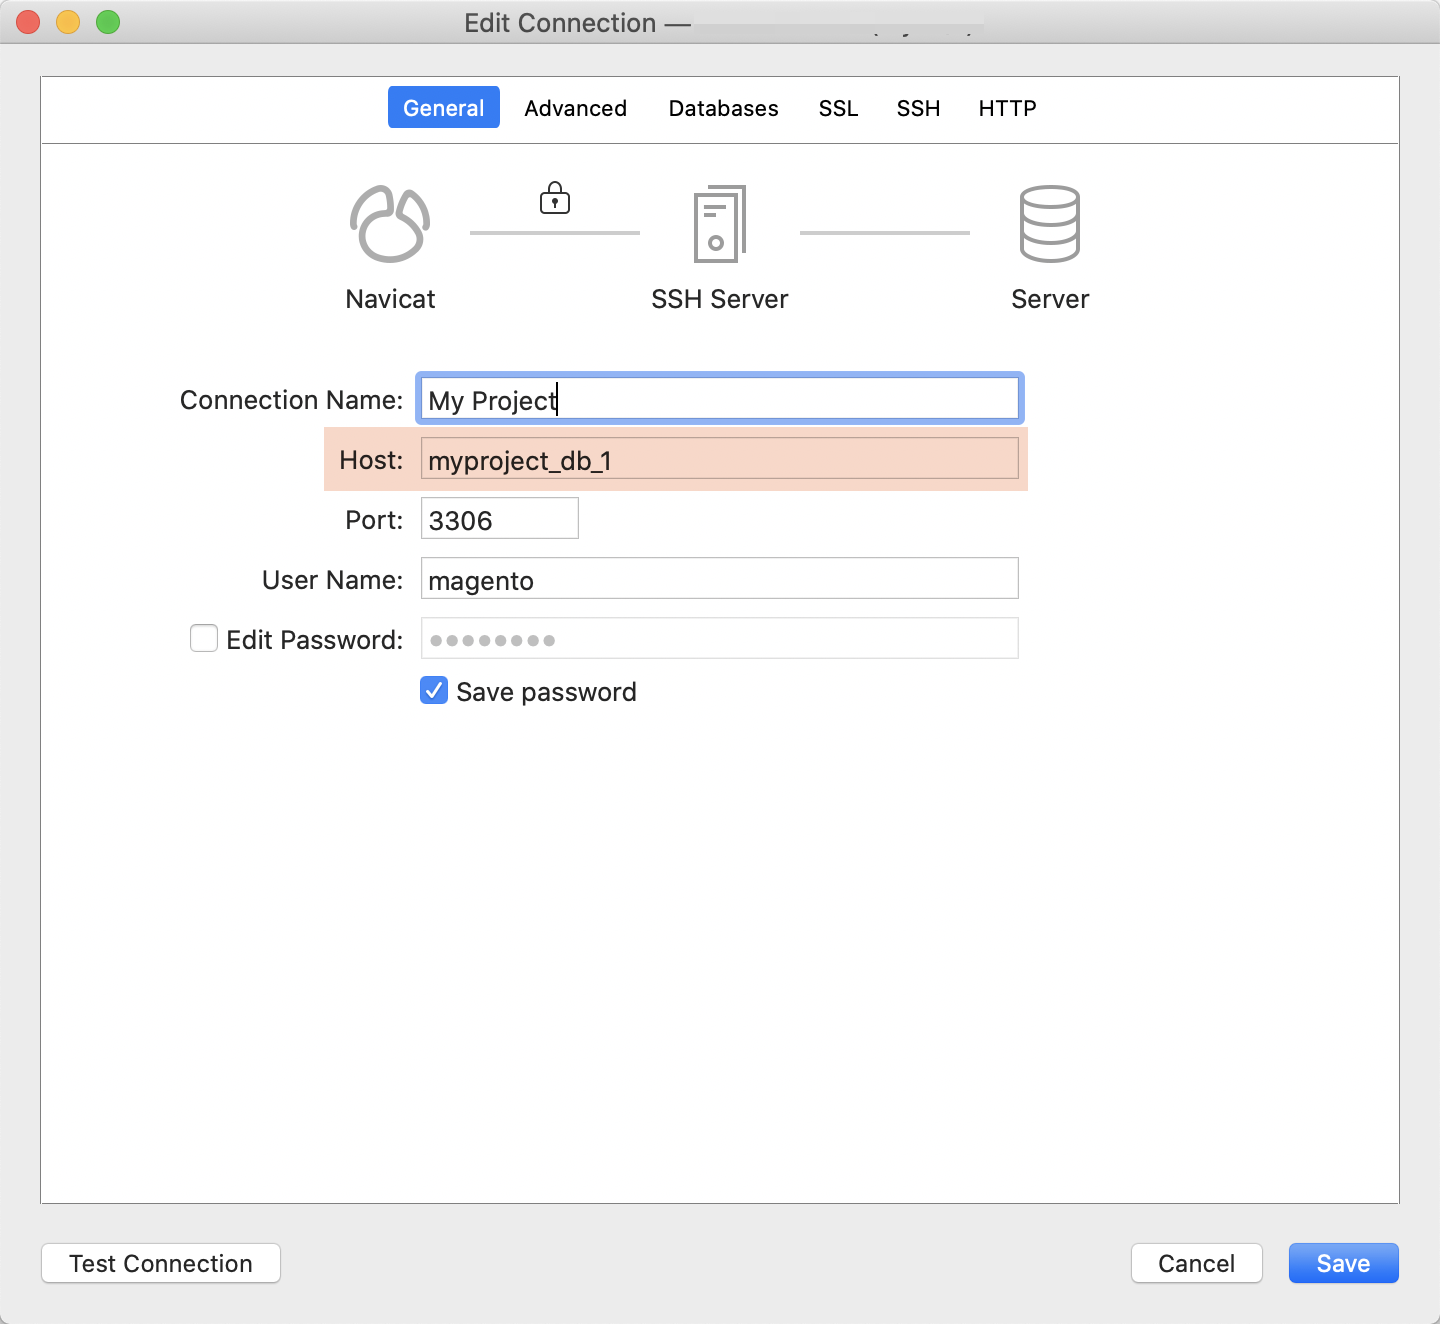Uncheck the Save password checkbox
Screen dimensions: 1440x1324
434,690
